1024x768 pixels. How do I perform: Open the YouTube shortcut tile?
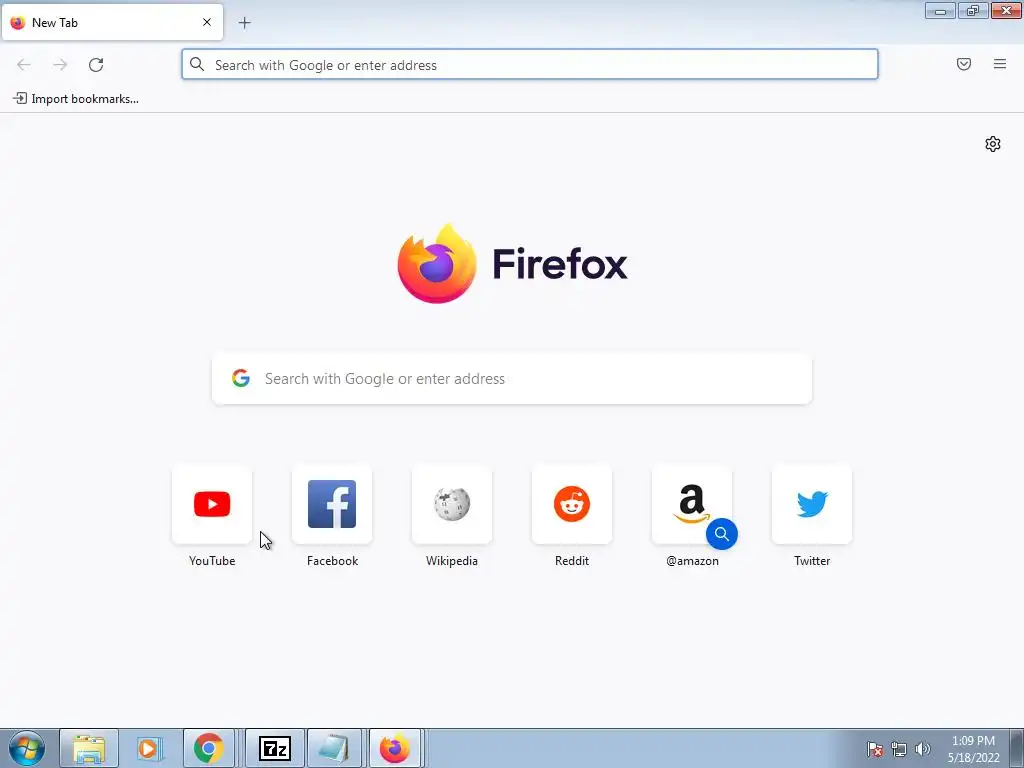[x=212, y=504]
